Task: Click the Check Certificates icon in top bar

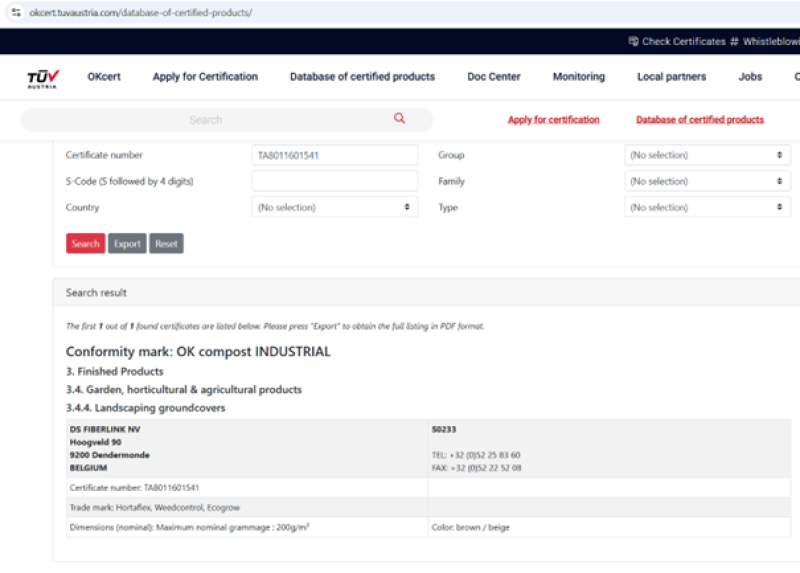Action: click(633, 41)
